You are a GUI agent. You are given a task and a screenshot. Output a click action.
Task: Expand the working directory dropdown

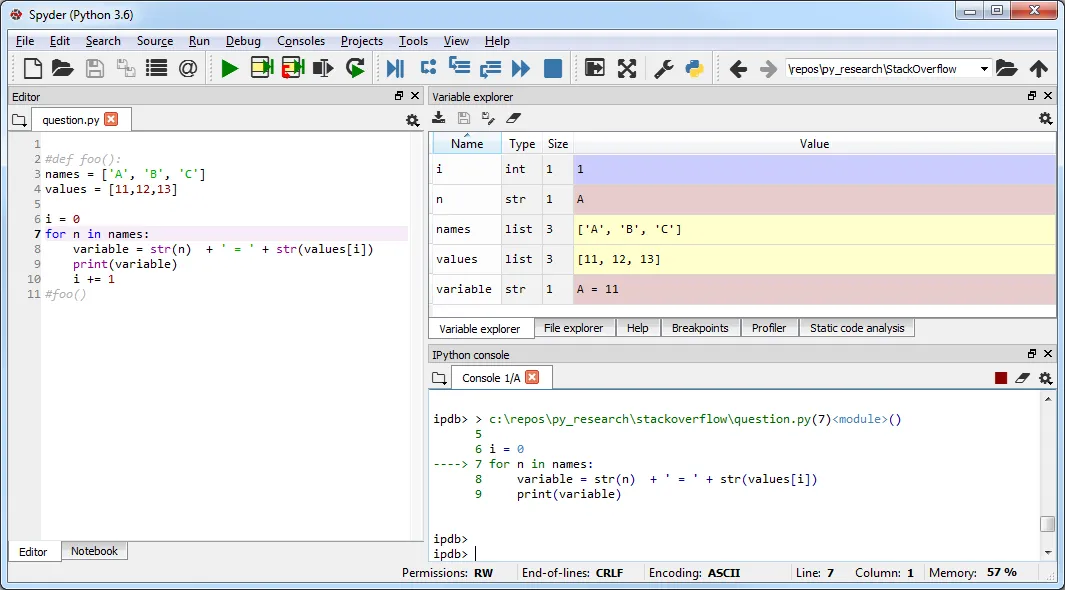984,69
